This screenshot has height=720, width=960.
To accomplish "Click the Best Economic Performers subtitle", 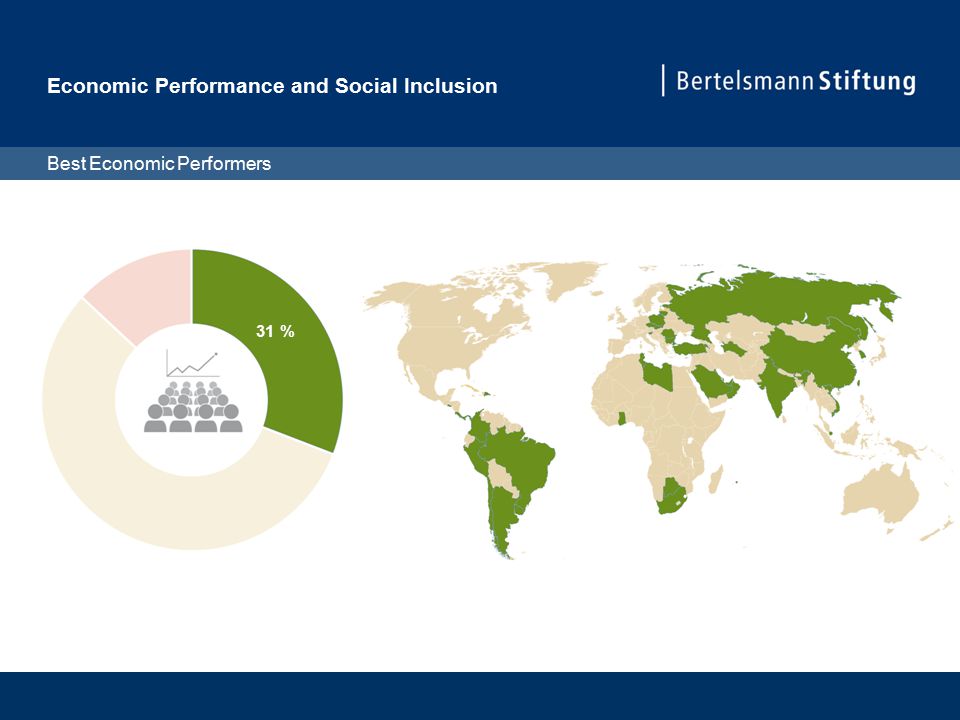I will point(159,163).
